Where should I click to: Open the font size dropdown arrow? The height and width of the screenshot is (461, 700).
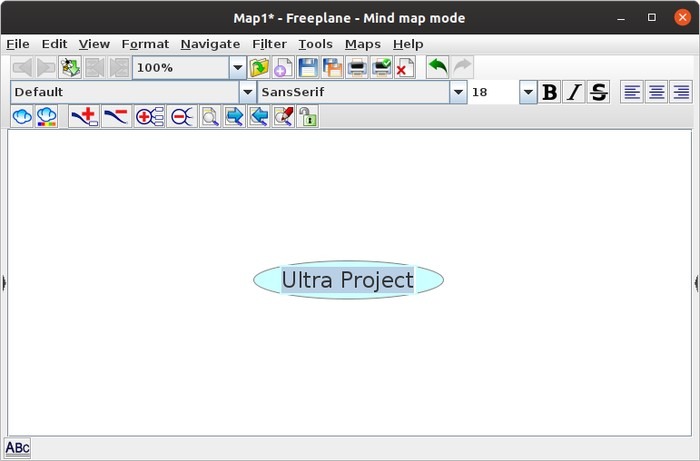click(x=528, y=92)
